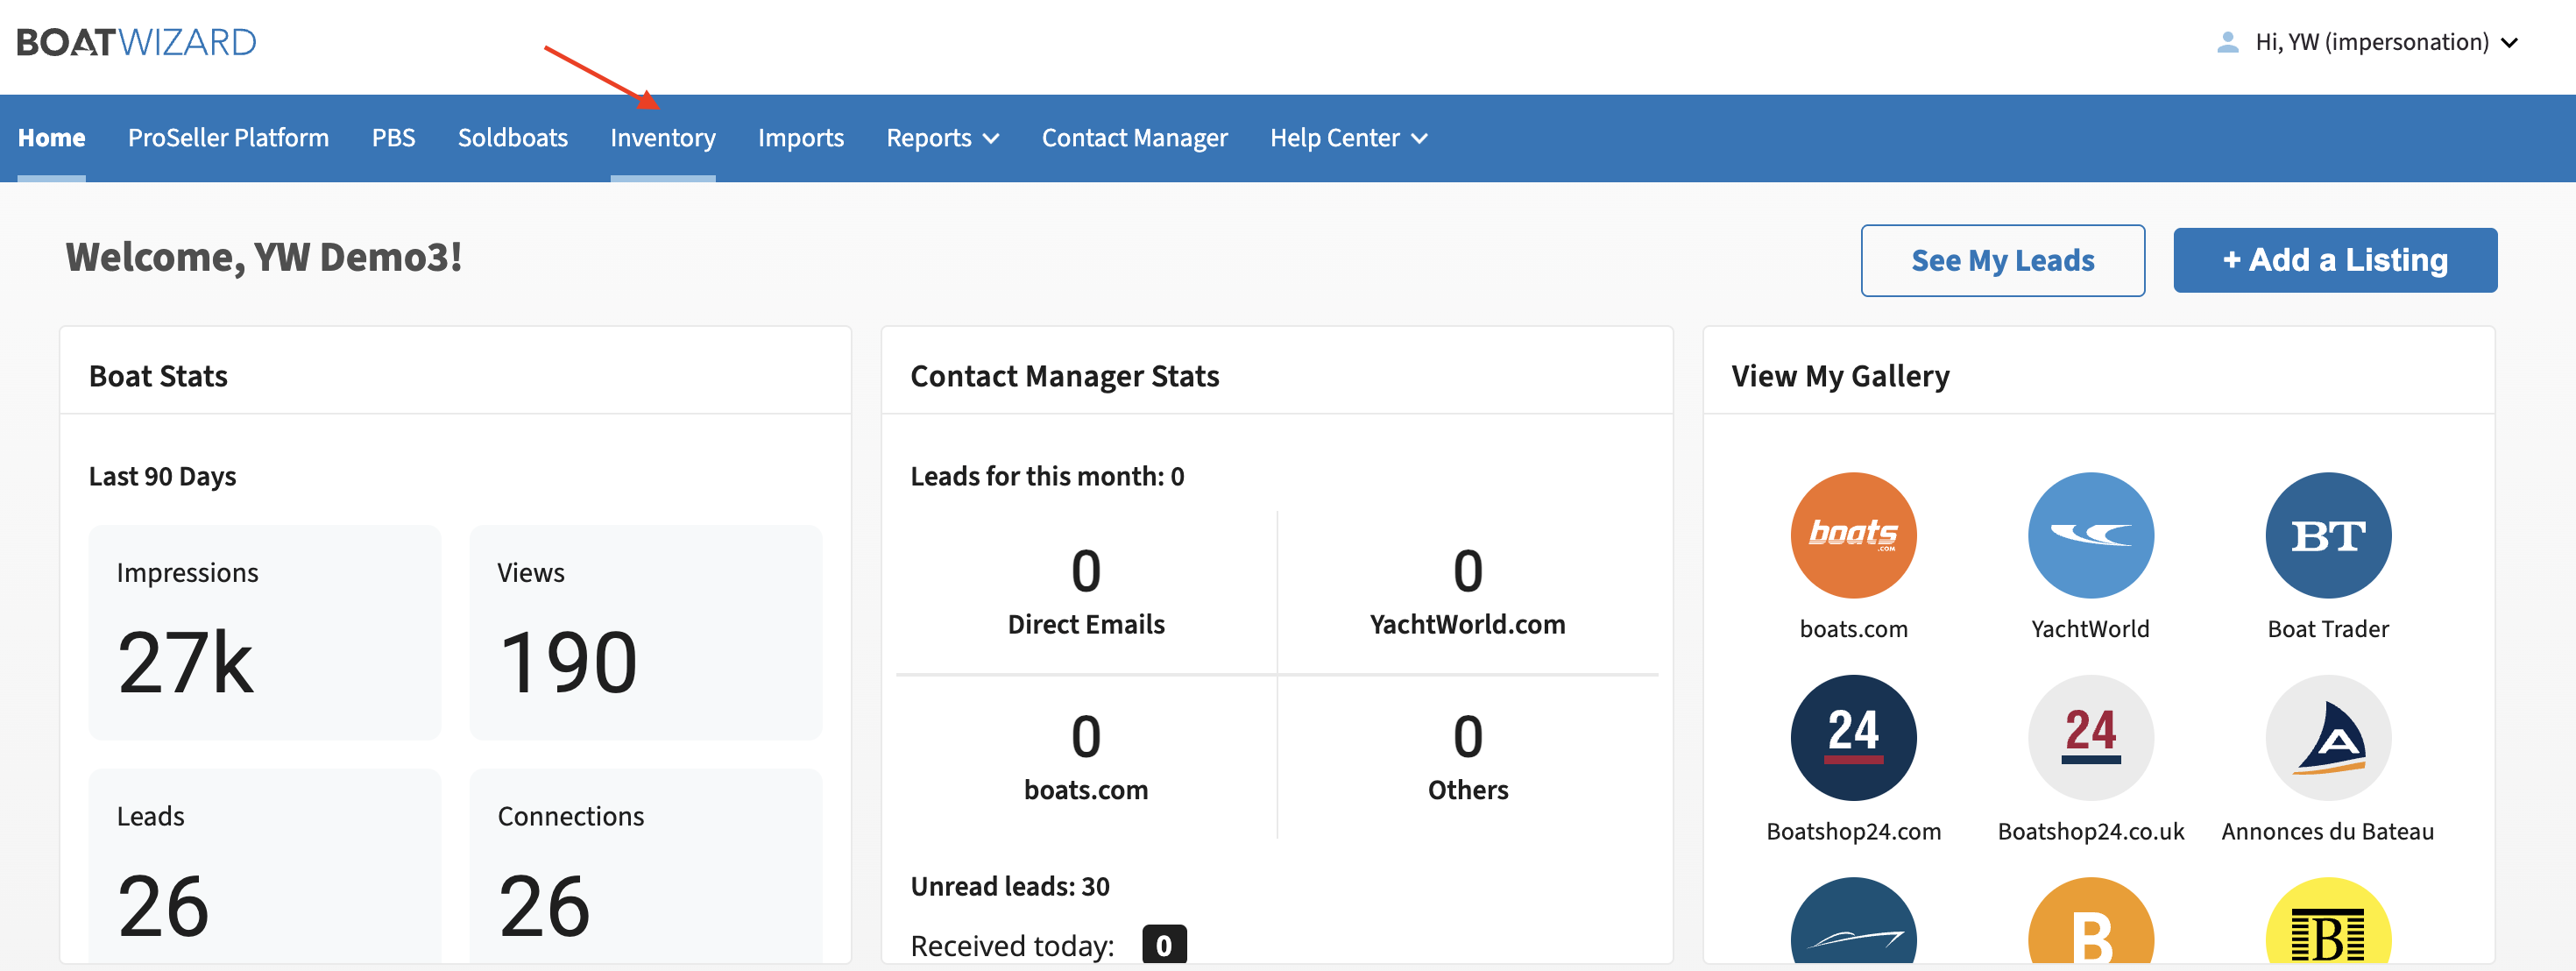This screenshot has height=971, width=2576.
Task: Open the ProSeller Platform tab
Action: click(x=228, y=138)
